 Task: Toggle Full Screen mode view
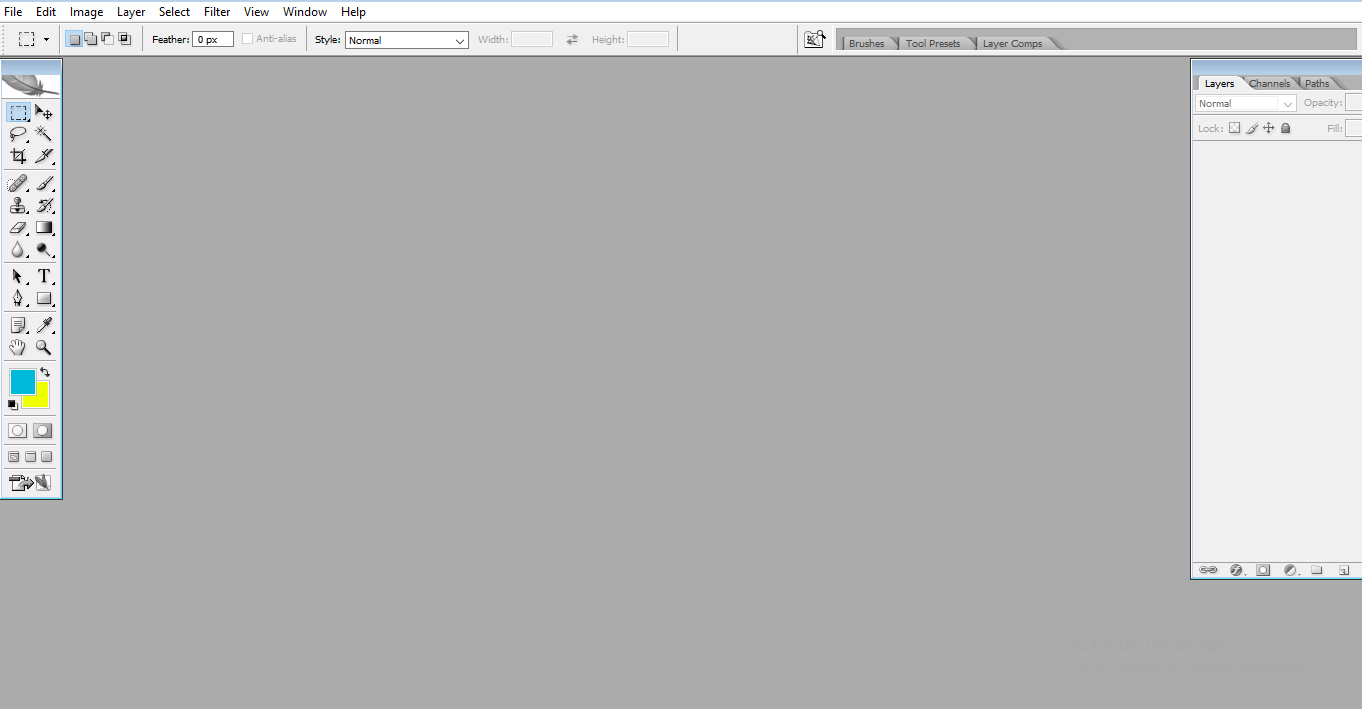[46, 456]
